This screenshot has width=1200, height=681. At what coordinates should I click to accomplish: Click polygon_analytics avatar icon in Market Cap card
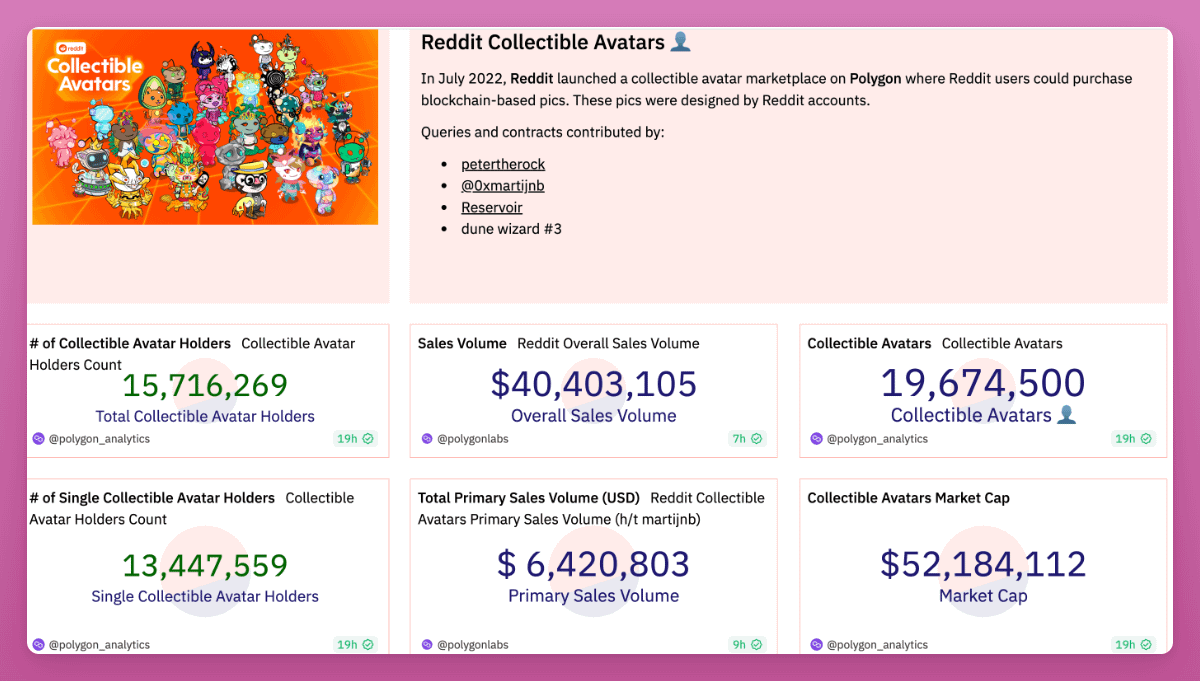click(816, 645)
